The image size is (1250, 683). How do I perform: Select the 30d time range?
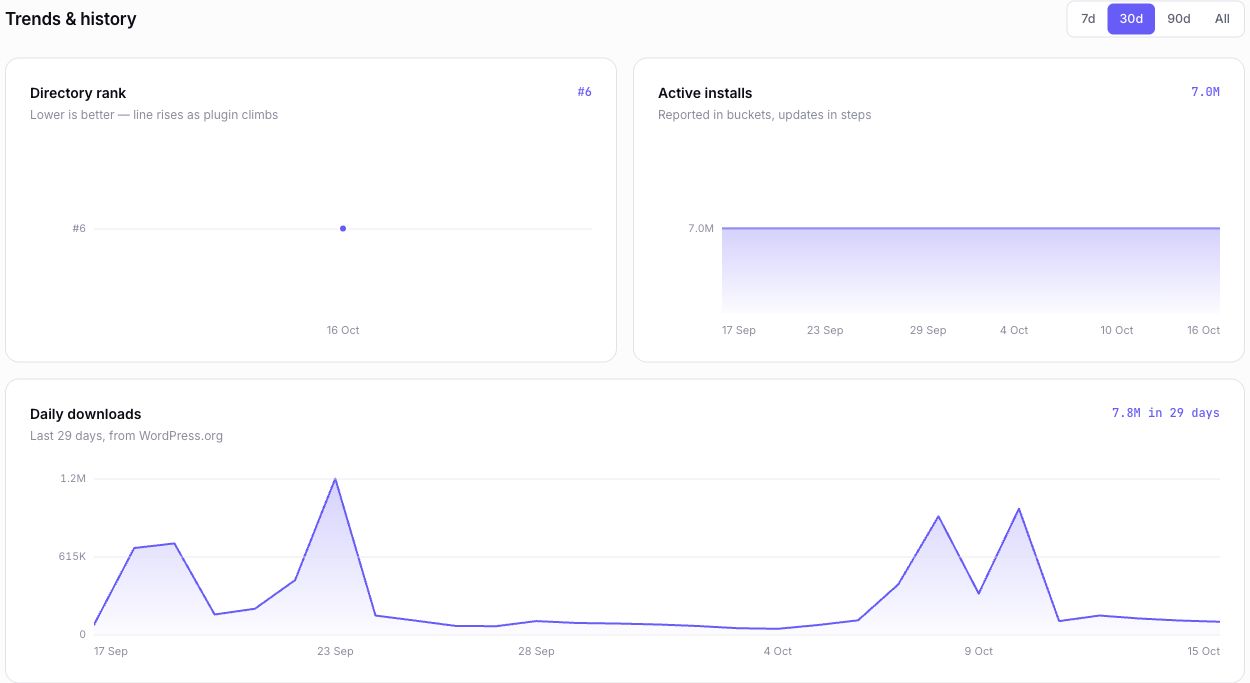[x=1131, y=19]
